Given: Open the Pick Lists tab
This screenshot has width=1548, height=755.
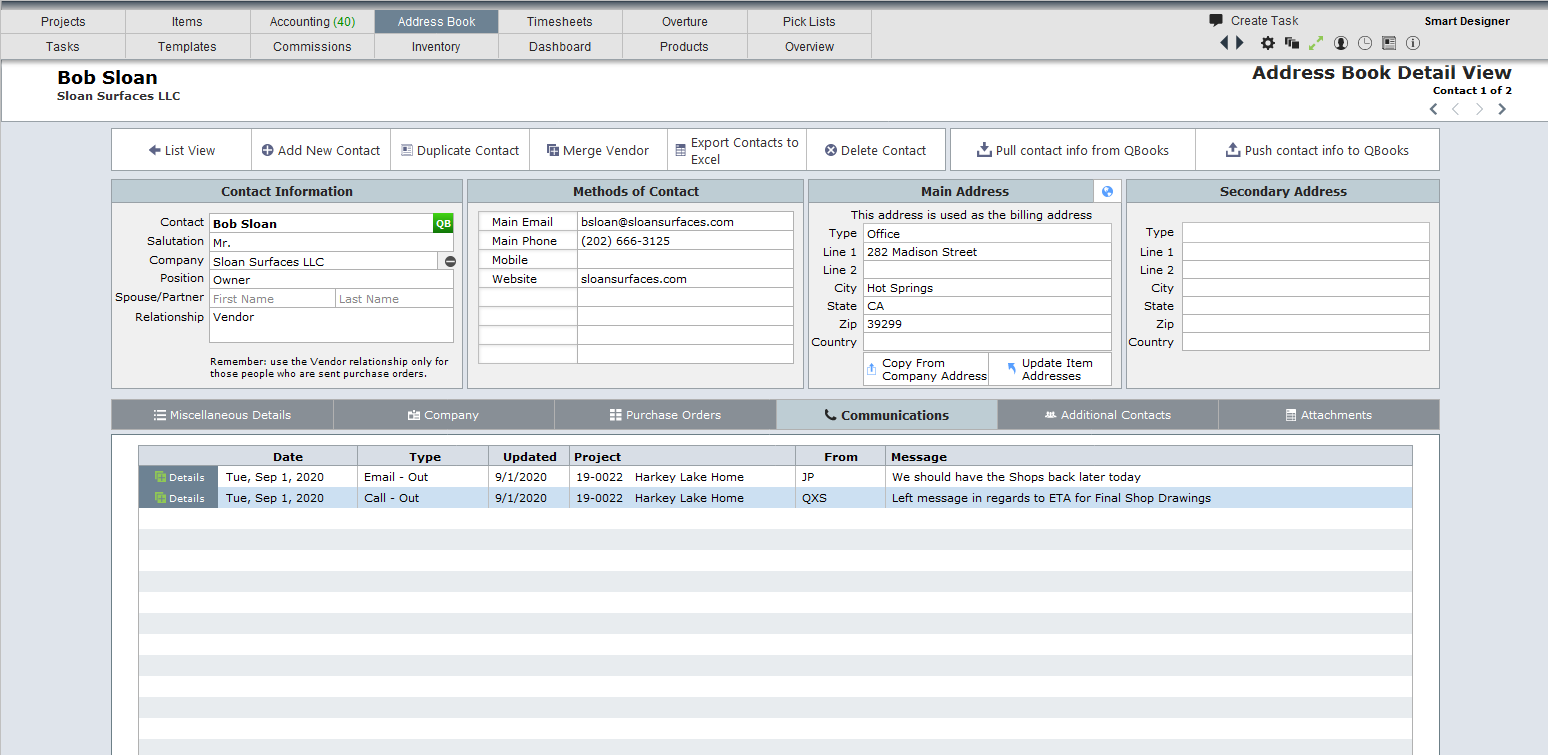Looking at the screenshot, I should point(809,21).
